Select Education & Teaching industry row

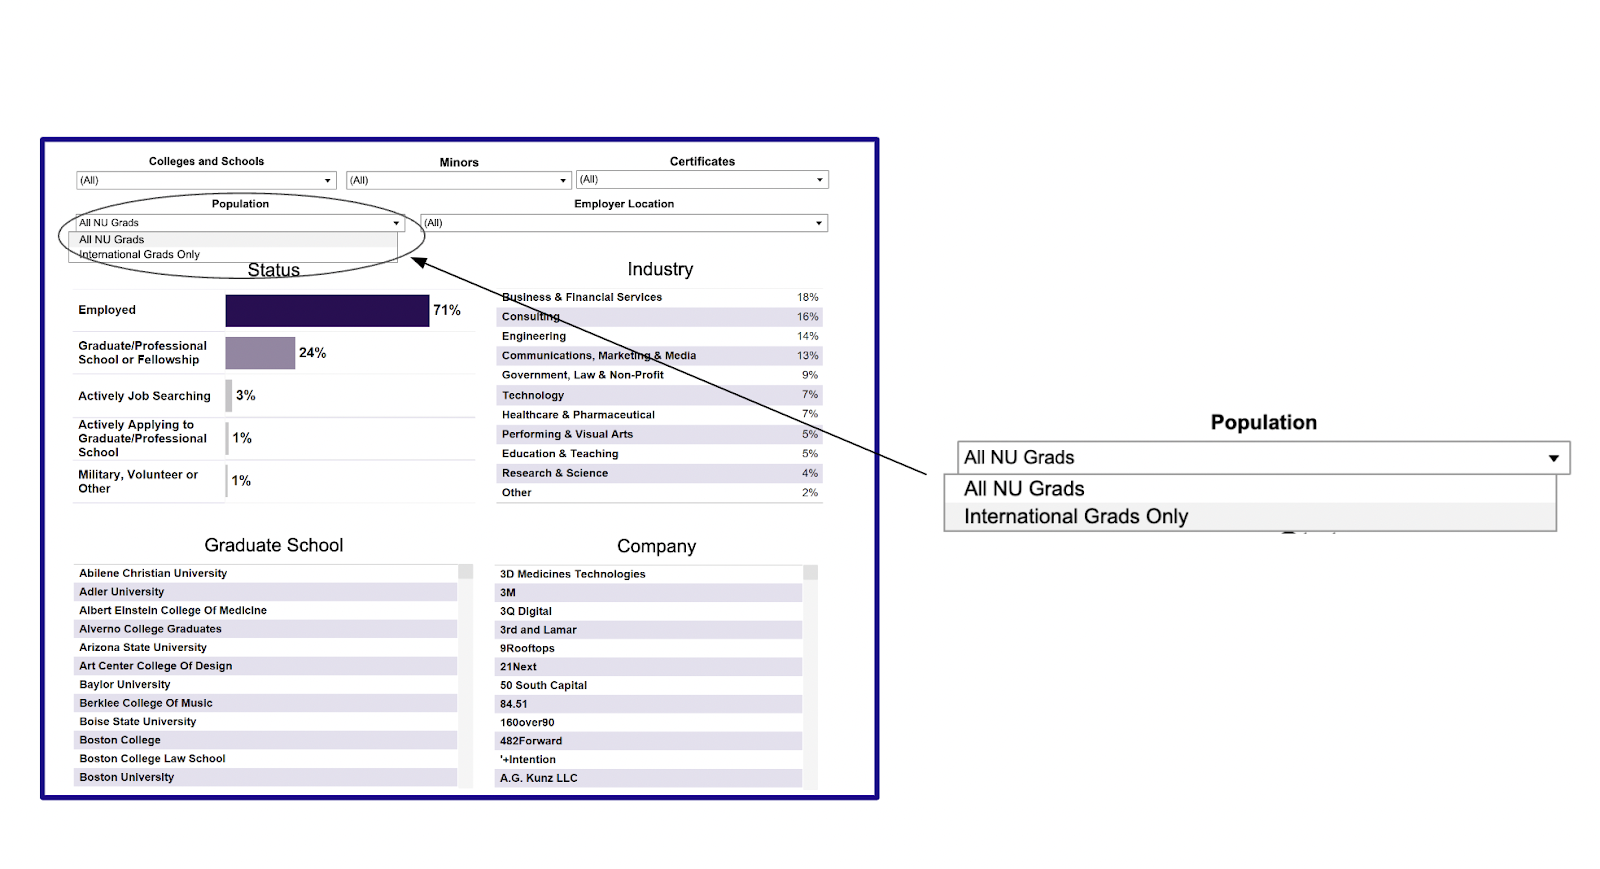coord(660,453)
